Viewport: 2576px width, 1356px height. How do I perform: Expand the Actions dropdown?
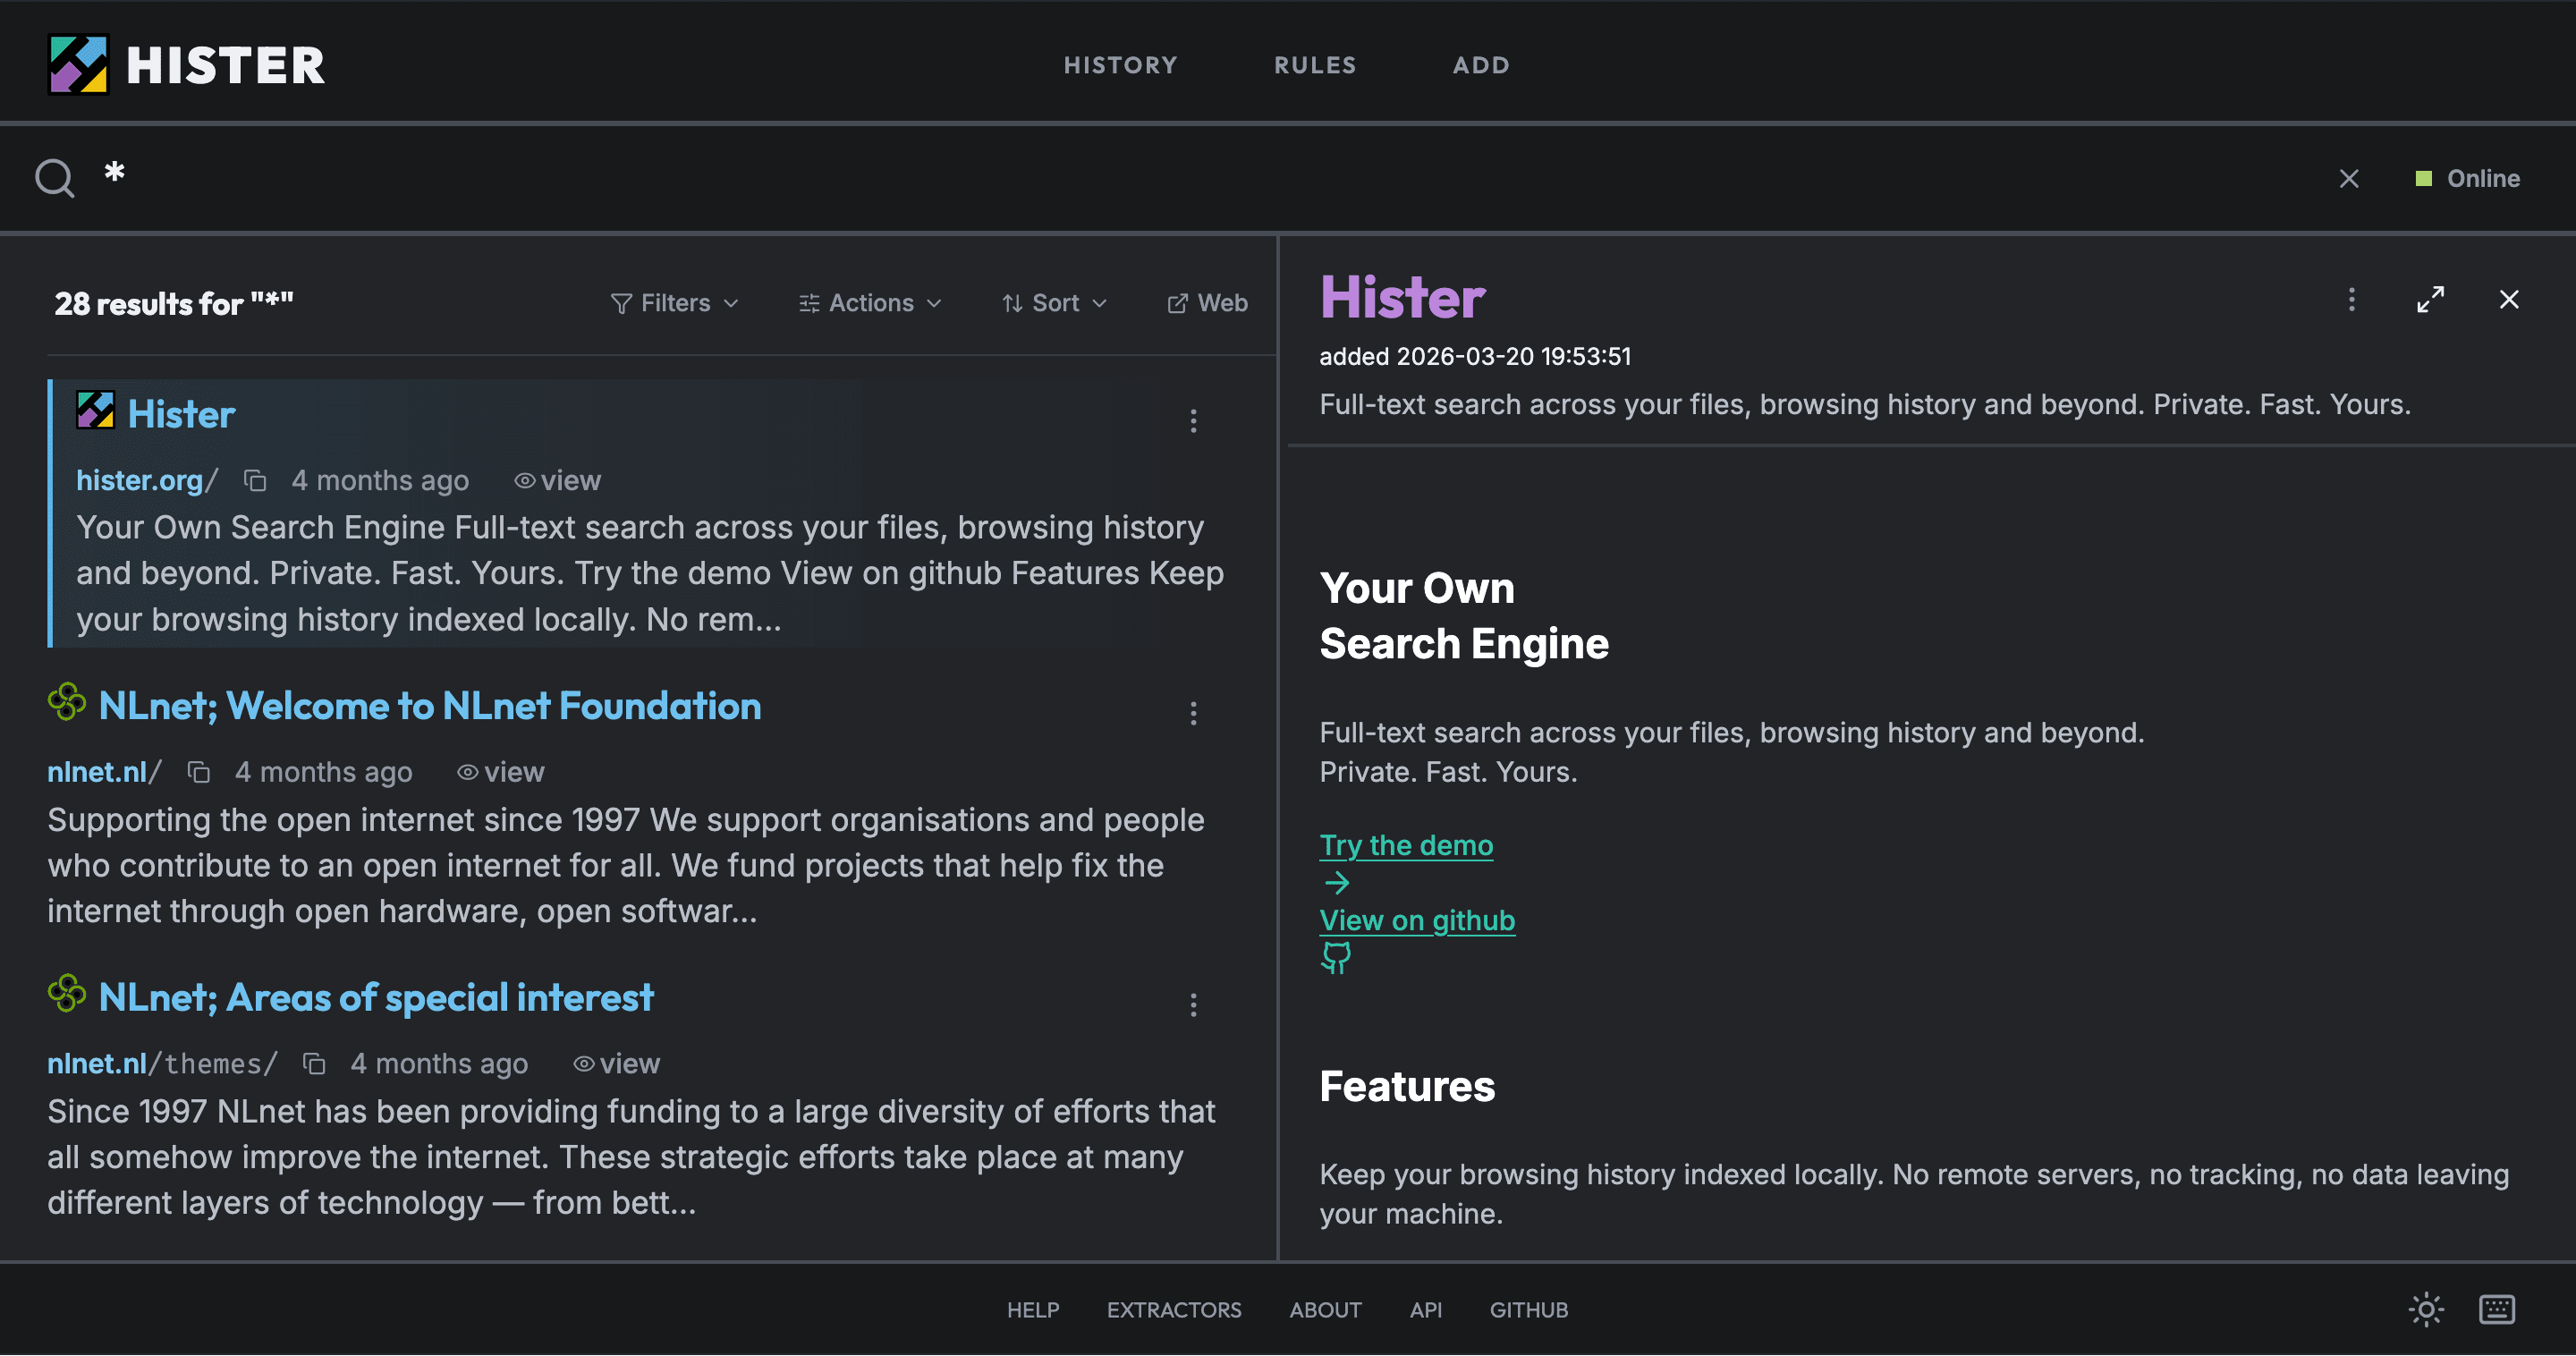[870, 303]
